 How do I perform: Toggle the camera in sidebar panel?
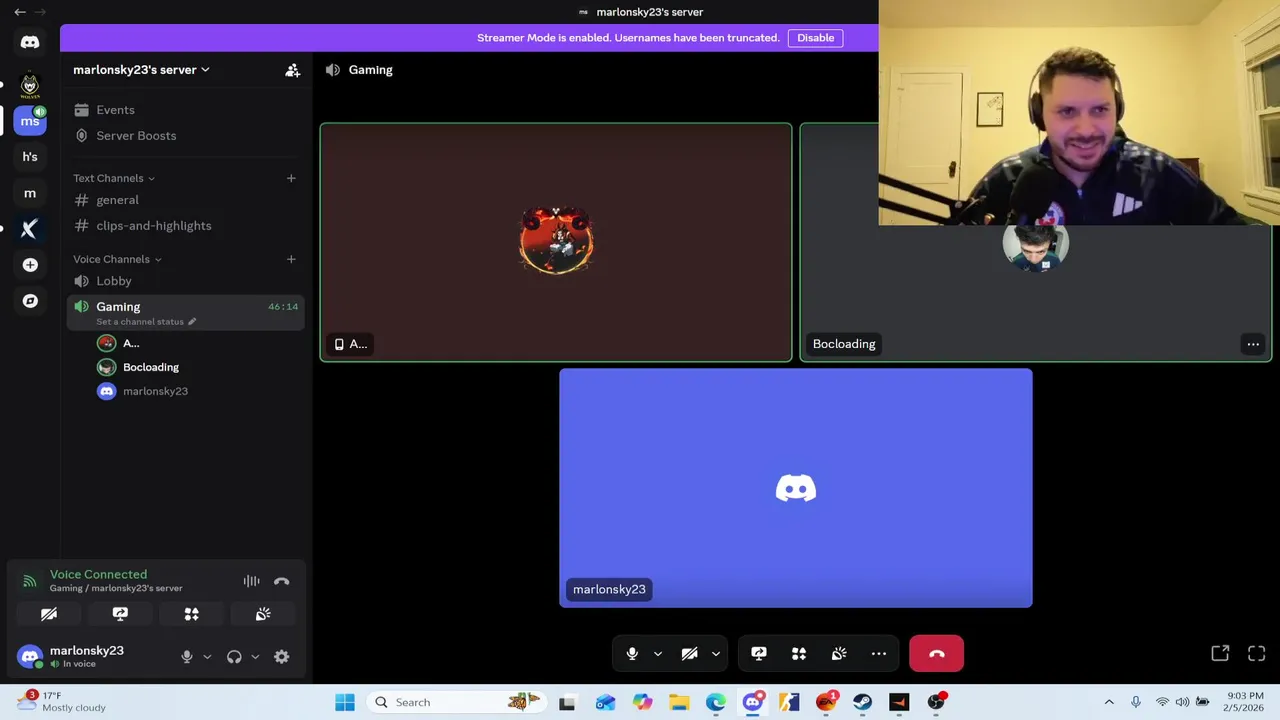click(49, 614)
